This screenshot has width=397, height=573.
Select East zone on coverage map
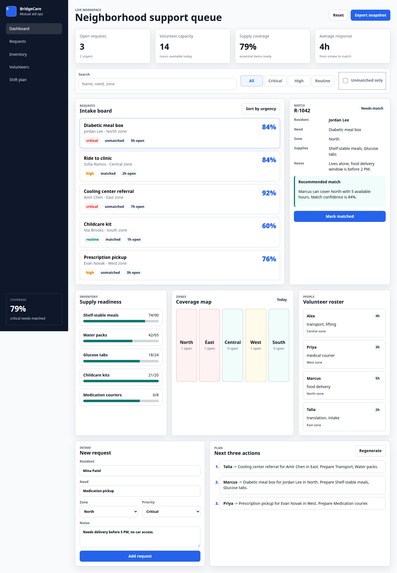tap(209, 345)
